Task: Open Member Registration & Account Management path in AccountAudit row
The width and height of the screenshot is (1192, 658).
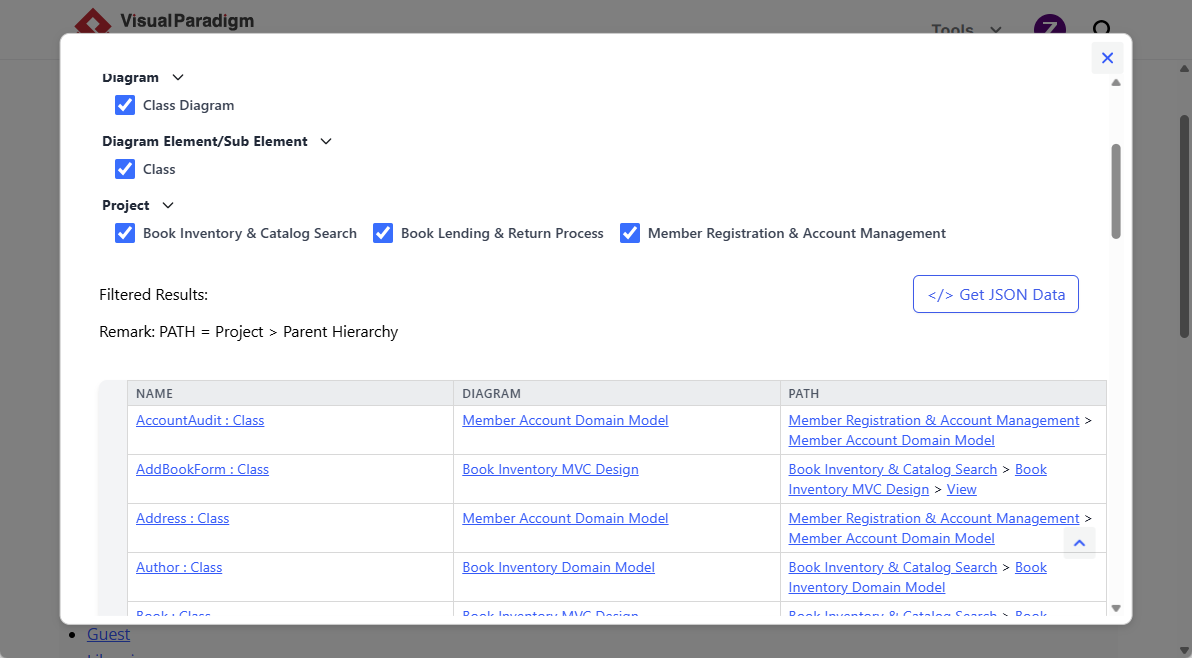Action: tap(934, 420)
